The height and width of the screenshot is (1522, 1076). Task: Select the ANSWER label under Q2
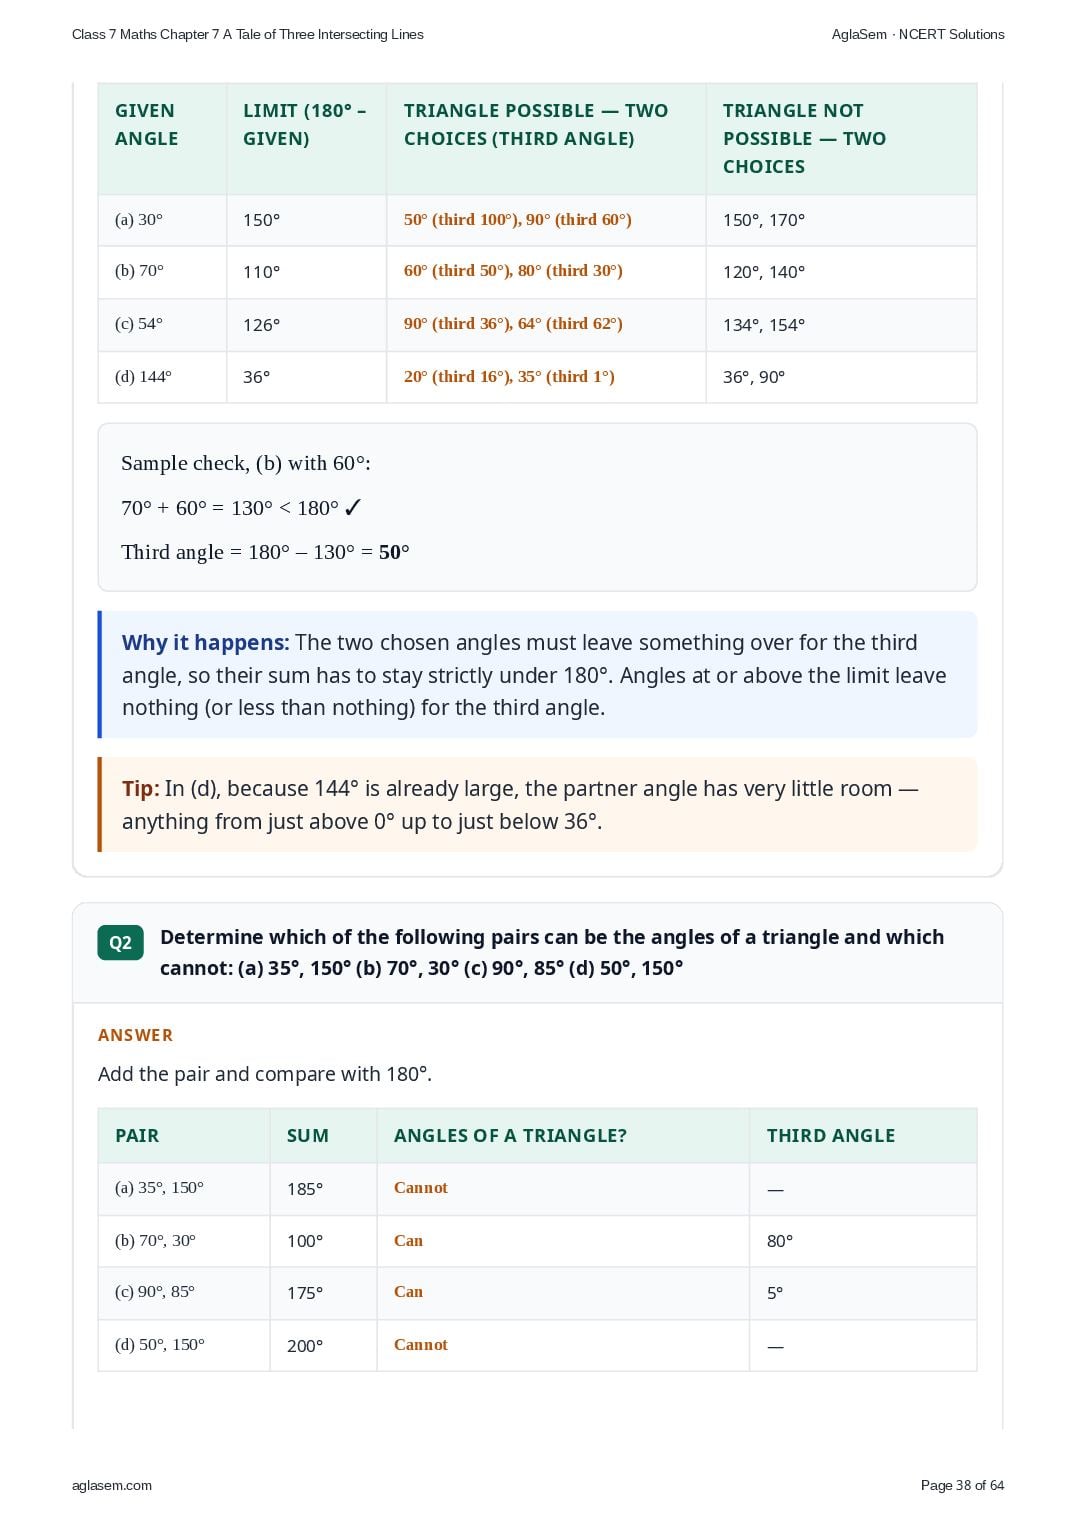(135, 1035)
